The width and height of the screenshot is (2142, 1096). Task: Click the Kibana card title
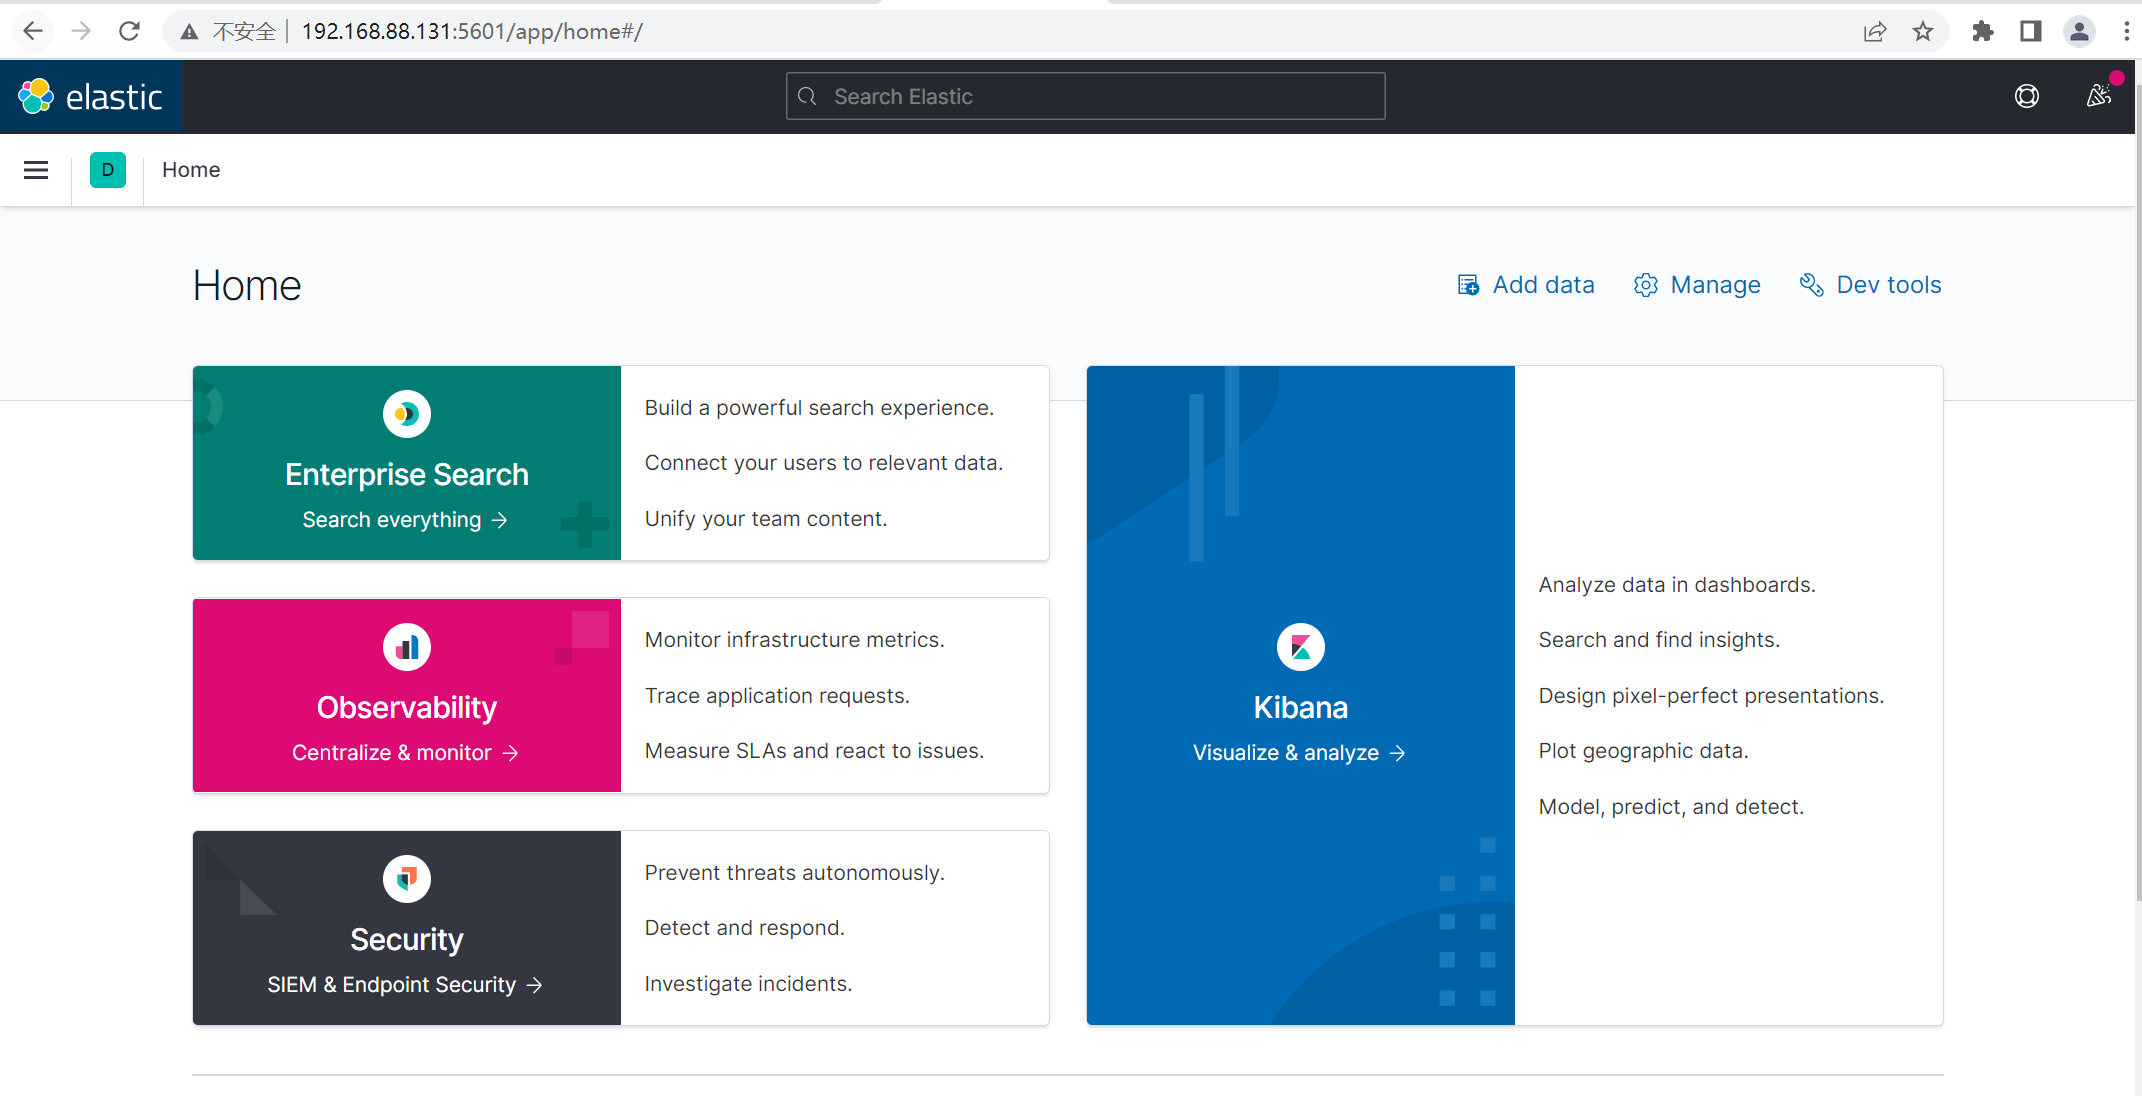pyautogui.click(x=1301, y=707)
